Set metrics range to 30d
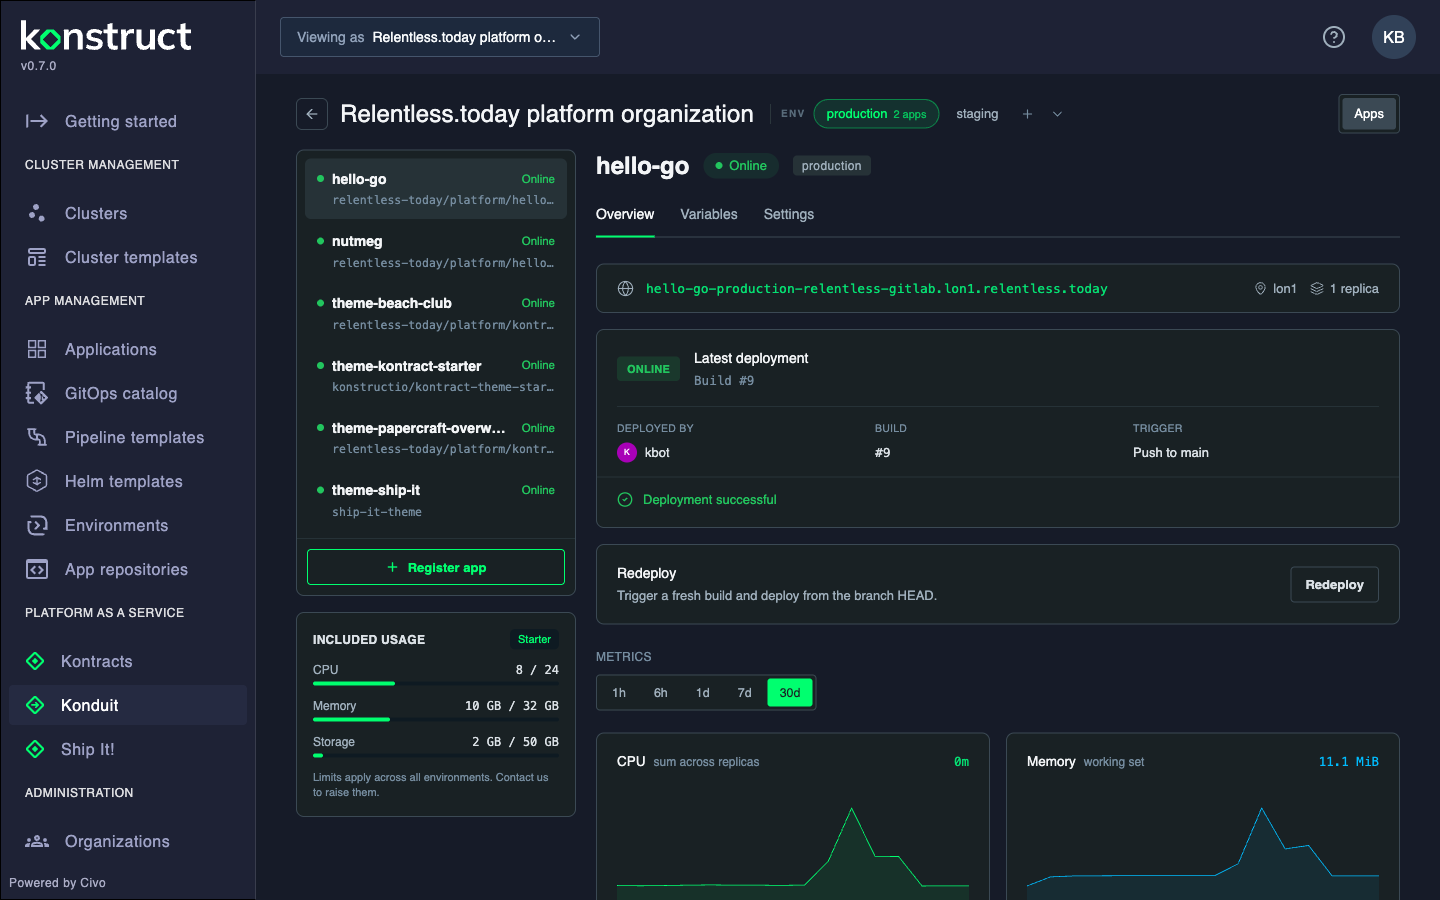1440x900 pixels. pos(790,693)
